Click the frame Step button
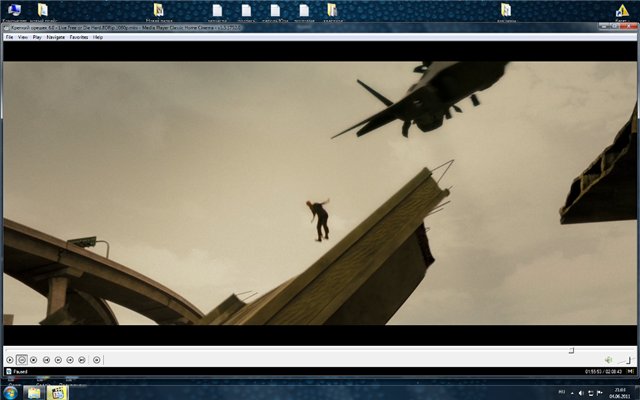Screen dimensions: 640x400 click(96, 360)
